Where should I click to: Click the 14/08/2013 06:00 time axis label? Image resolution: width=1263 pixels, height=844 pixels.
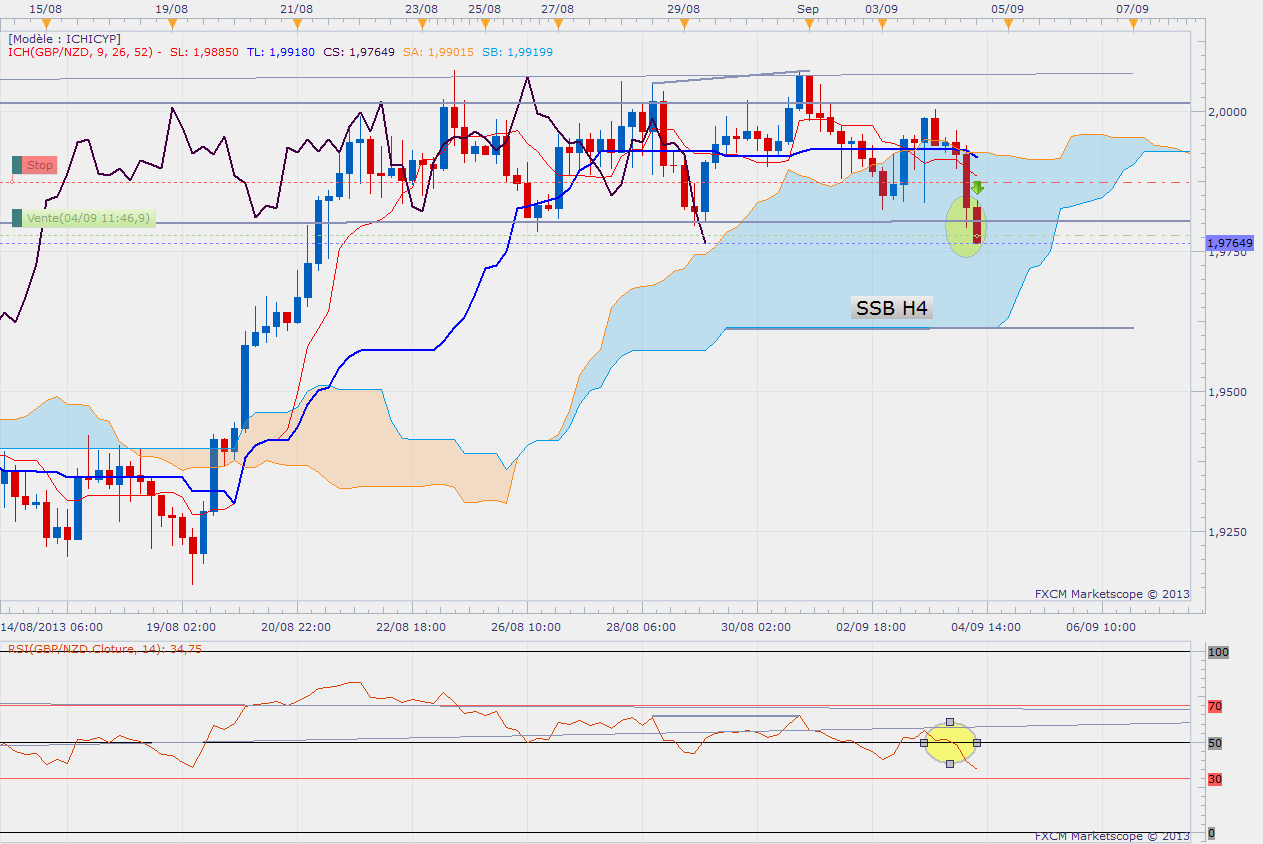tap(52, 627)
